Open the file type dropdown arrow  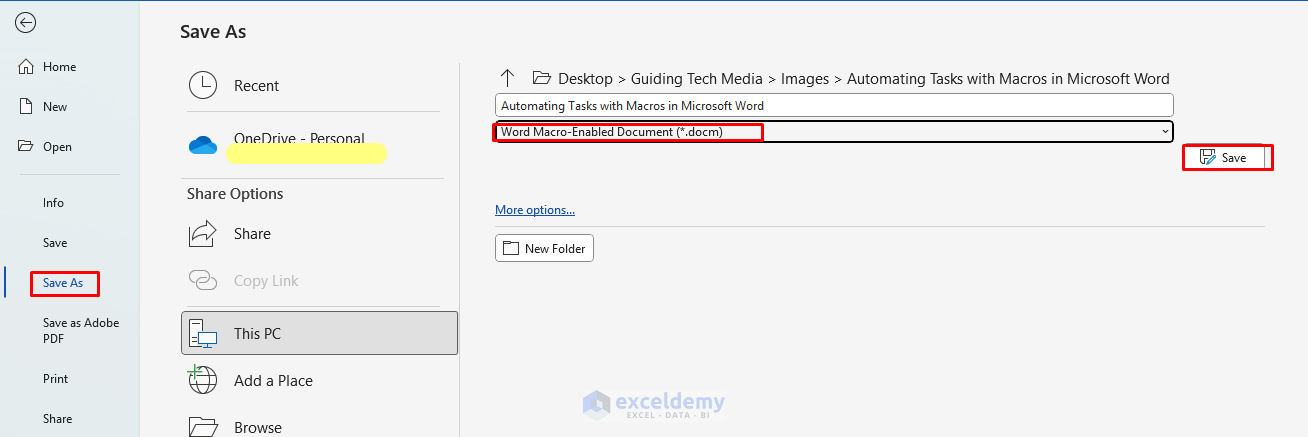click(1165, 132)
